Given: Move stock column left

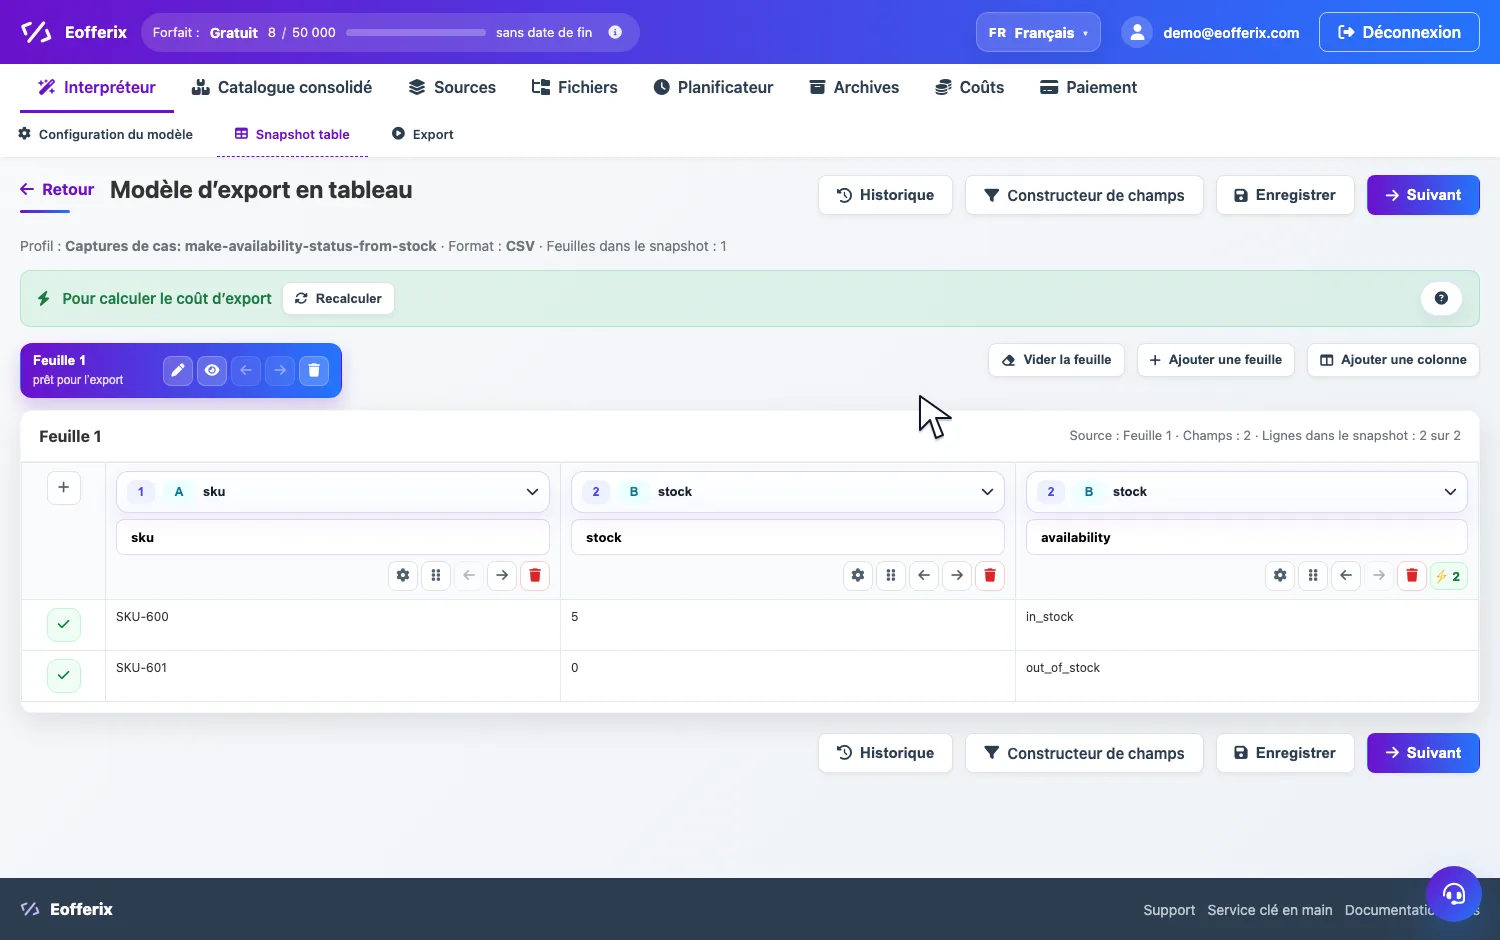Looking at the screenshot, I should (924, 575).
